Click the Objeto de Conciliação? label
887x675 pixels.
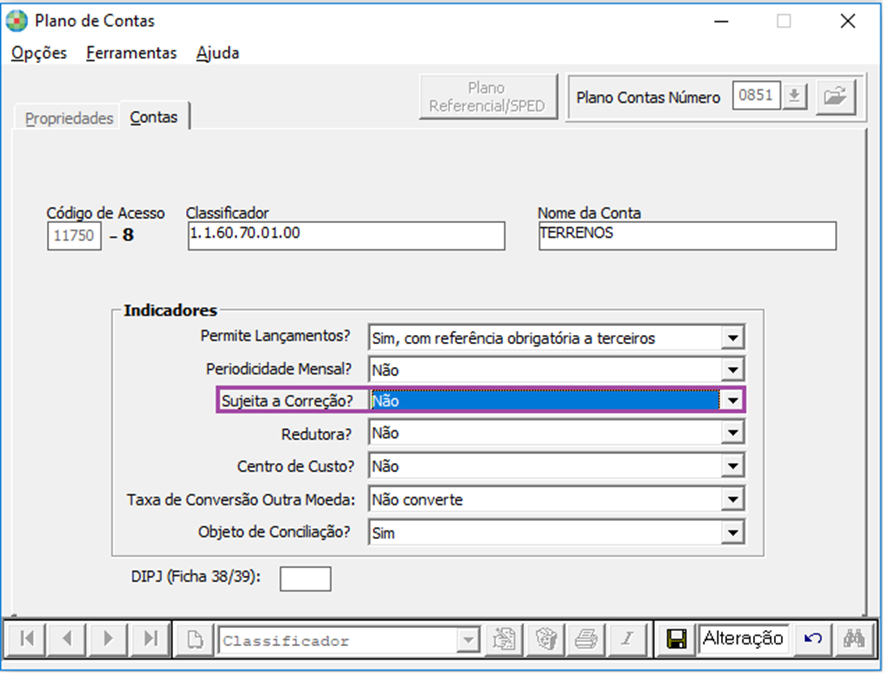point(274,532)
